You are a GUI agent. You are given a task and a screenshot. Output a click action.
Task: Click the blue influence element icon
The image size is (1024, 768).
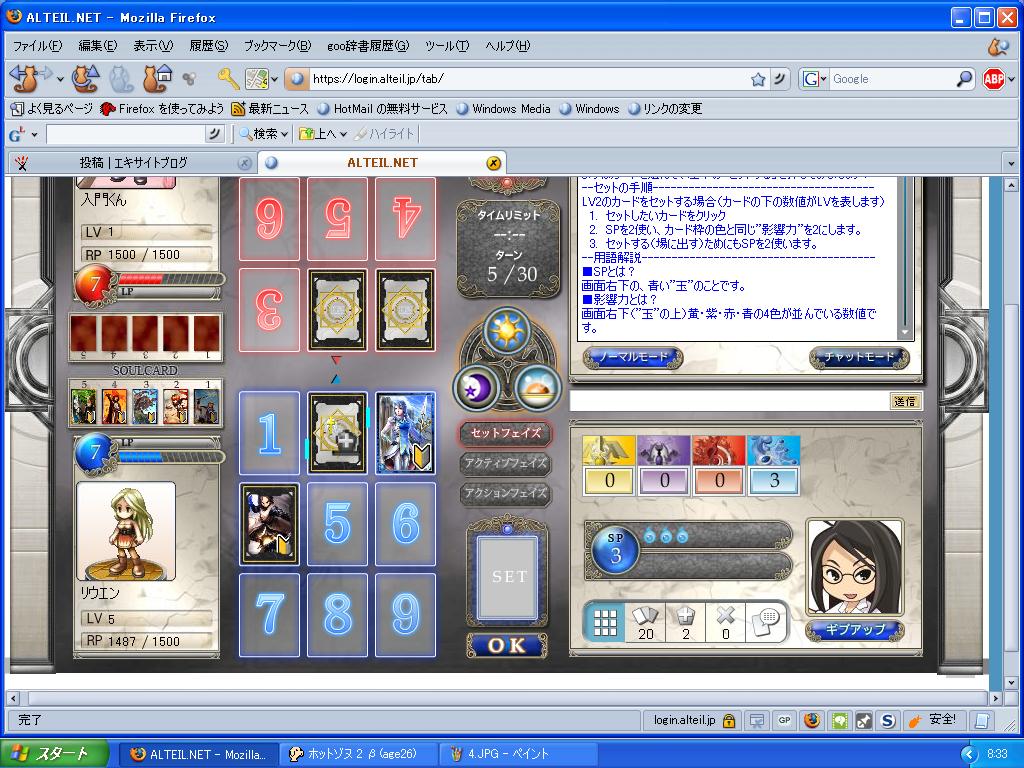(x=774, y=451)
